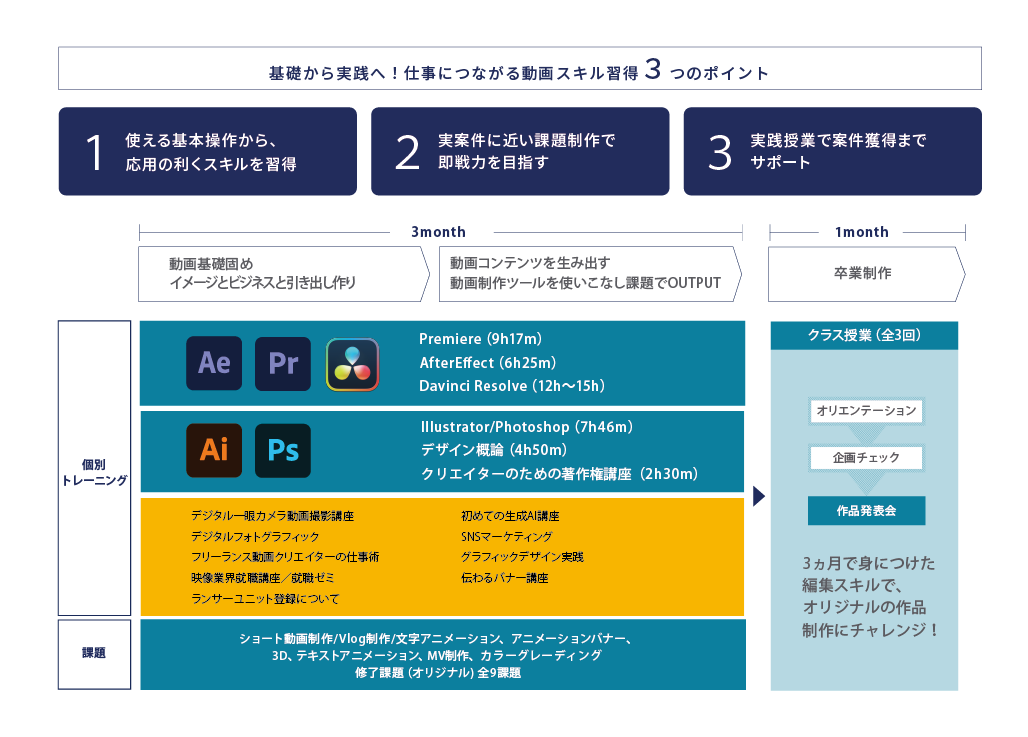Click 修了課題 (オリジナル) 全9課題 line

pyautogui.click(x=438, y=673)
